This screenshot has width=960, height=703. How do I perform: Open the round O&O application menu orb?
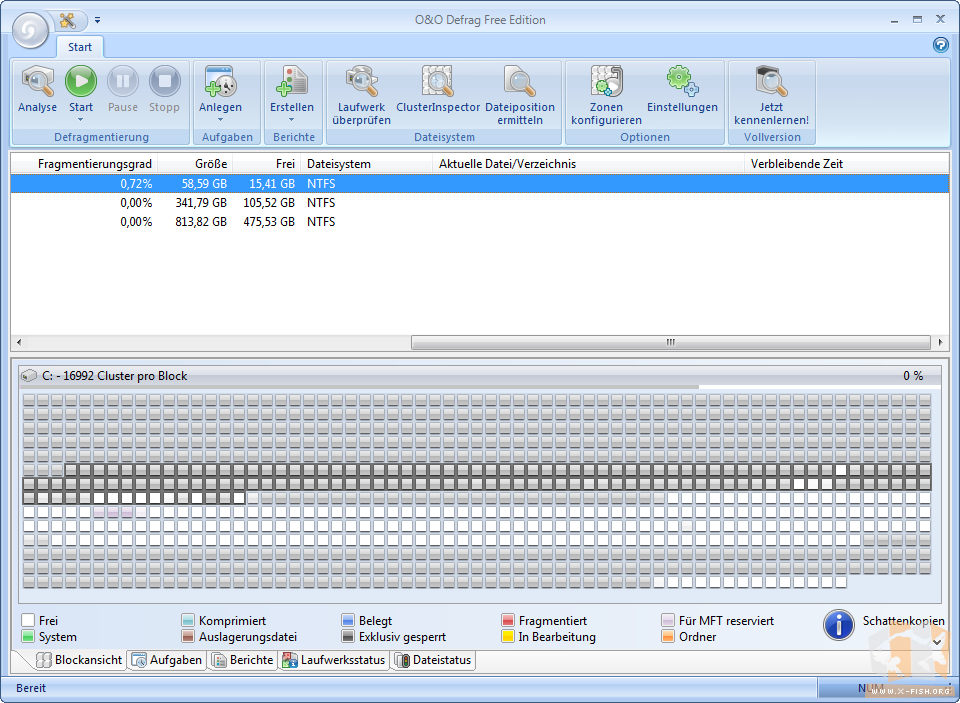[30, 30]
